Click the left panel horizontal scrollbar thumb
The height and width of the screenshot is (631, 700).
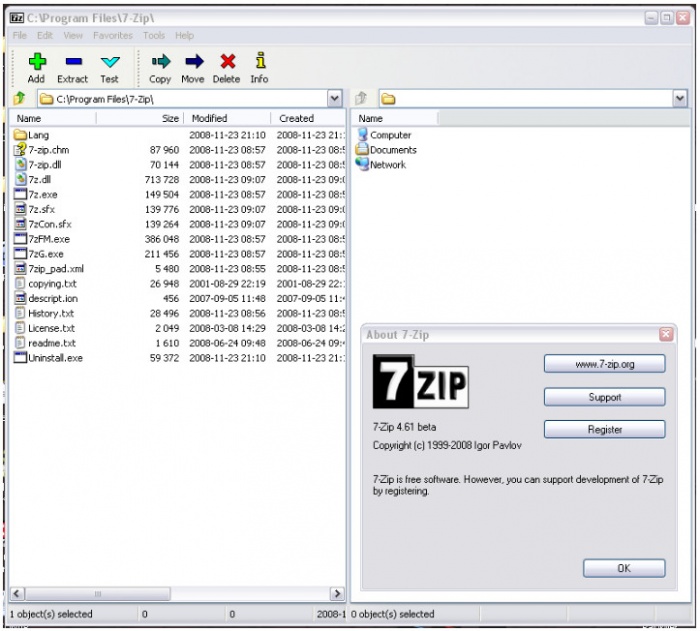[98, 593]
